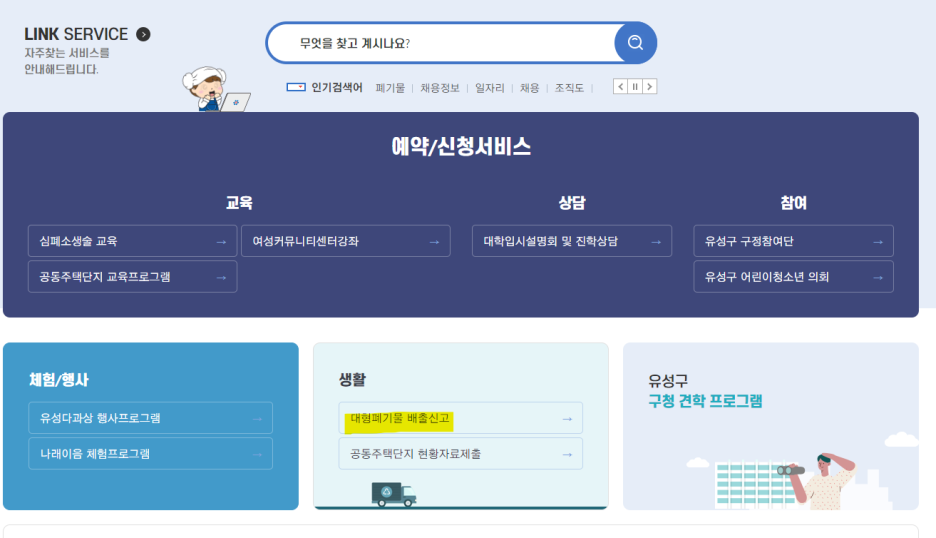
Task: Open the LINK SERVICE arrow icon
Action: pyautogui.click(x=143, y=35)
